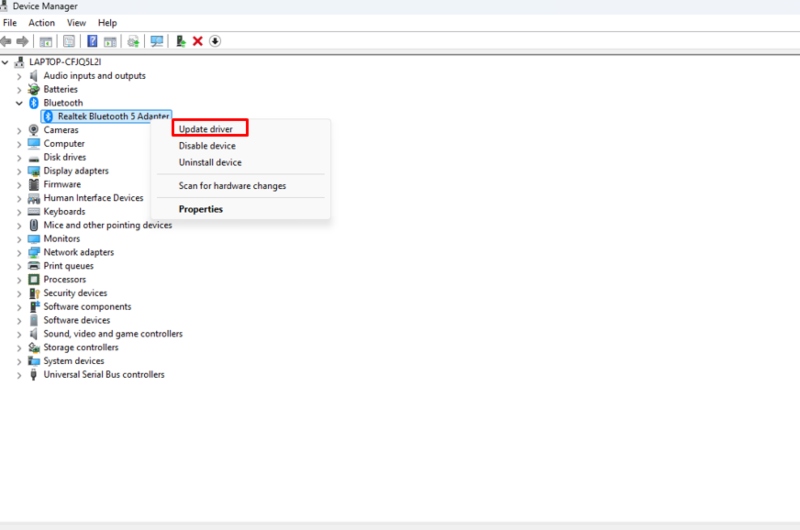
Task: Click the red X uninstall device icon
Action: tap(198, 41)
